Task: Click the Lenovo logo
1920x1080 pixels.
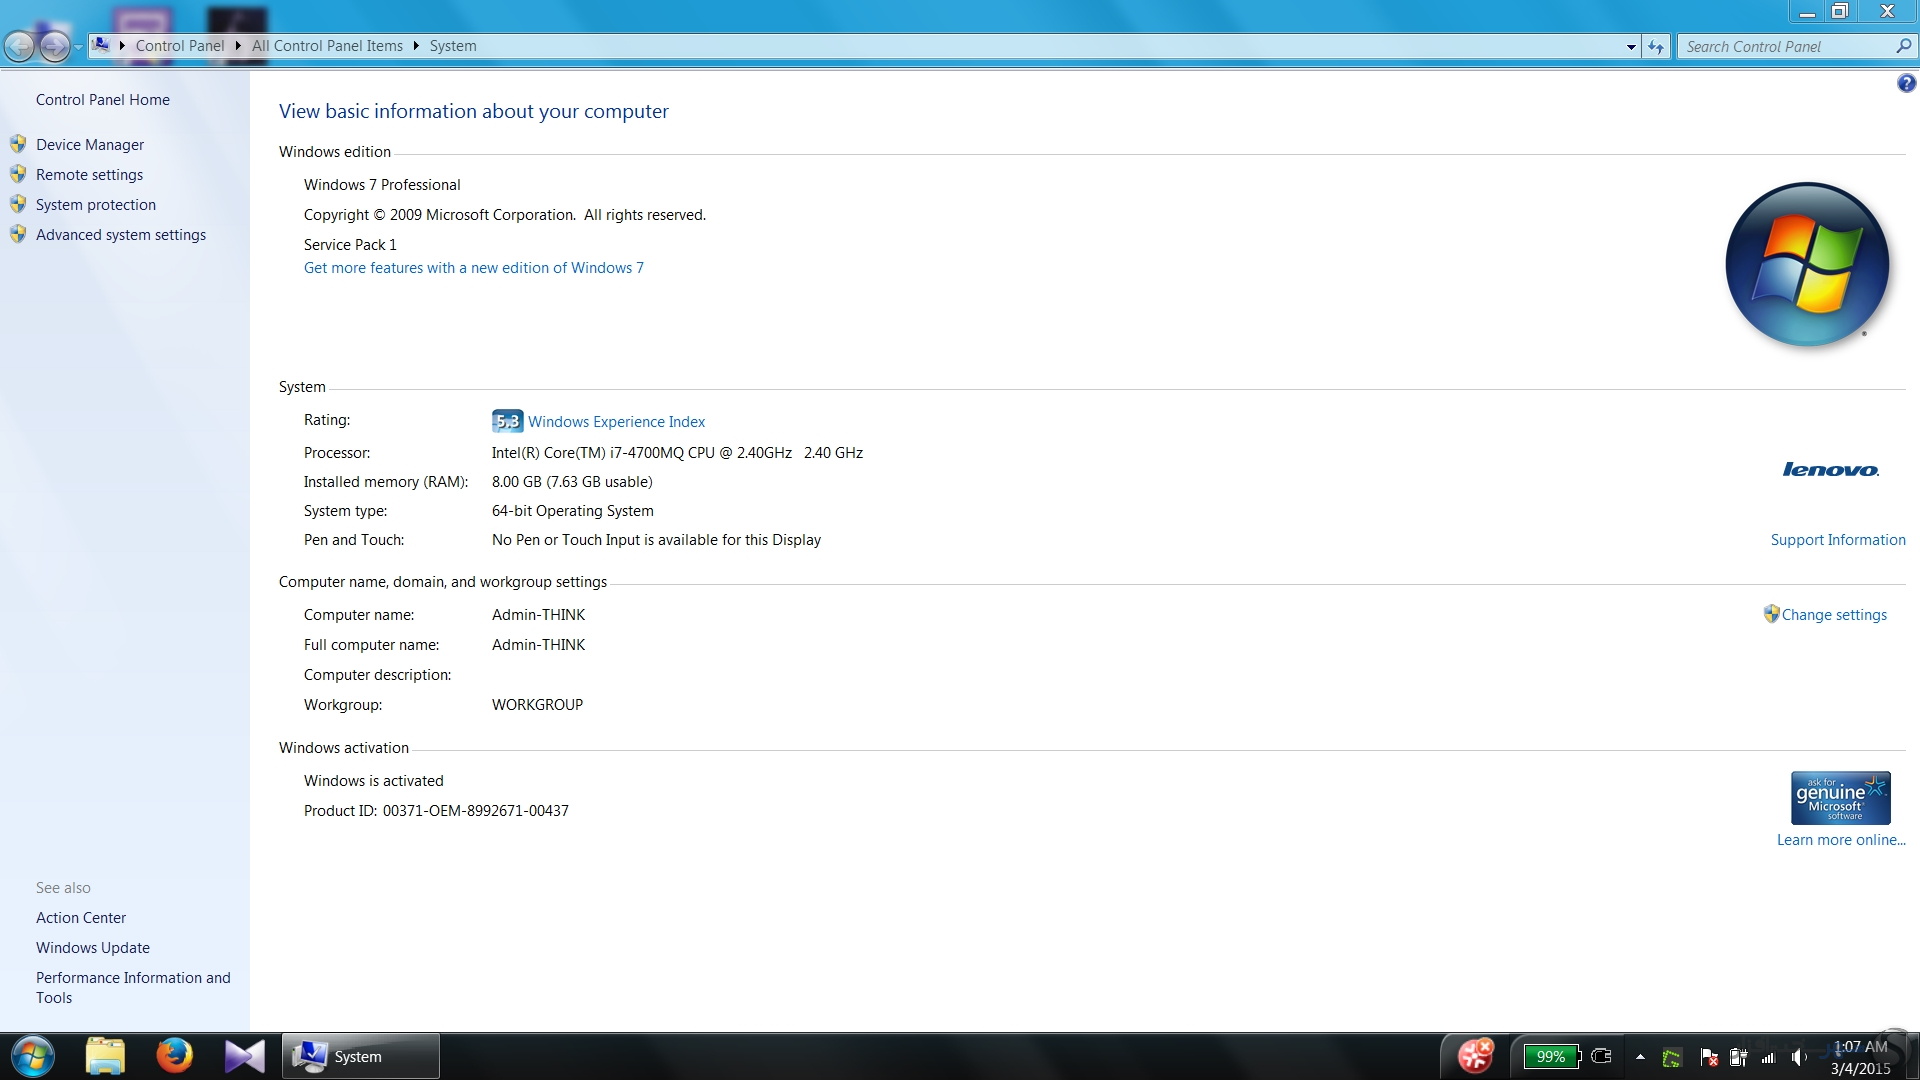Action: point(1830,470)
